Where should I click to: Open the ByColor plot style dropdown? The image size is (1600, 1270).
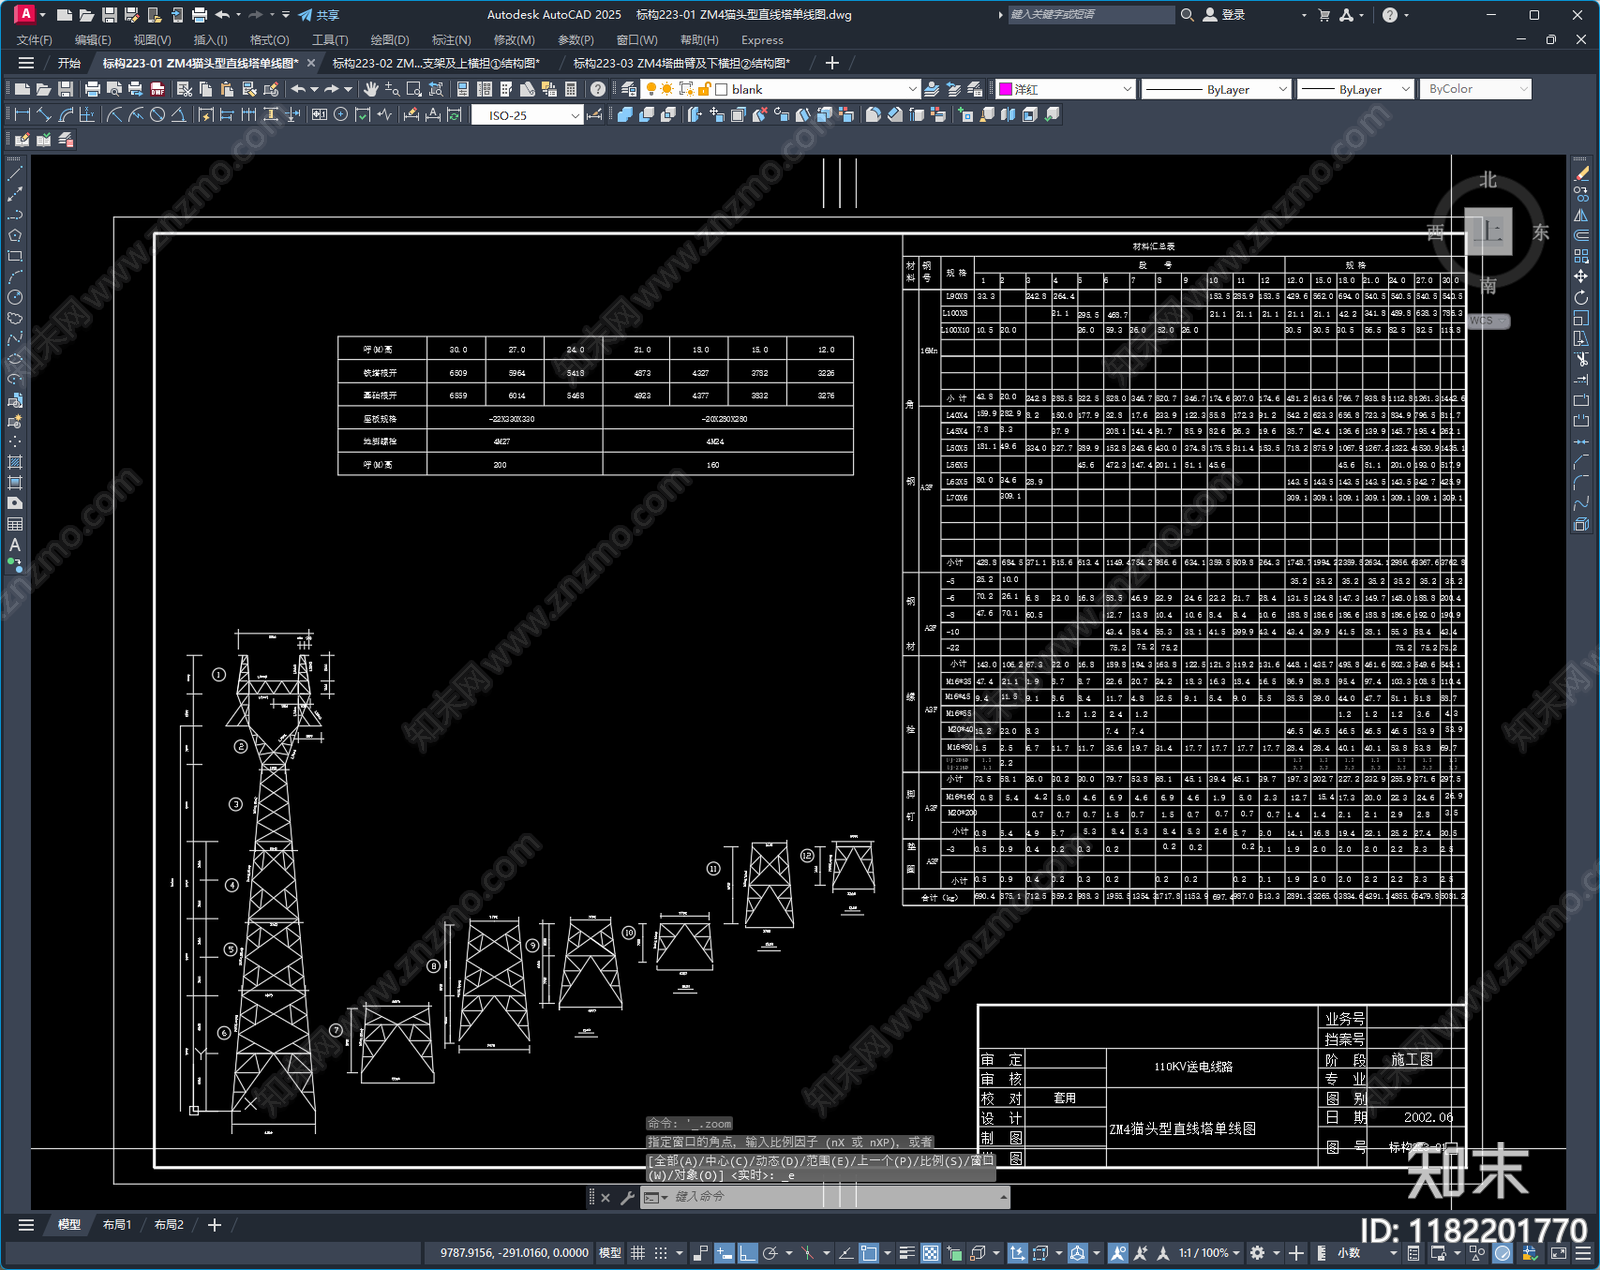1476,89
